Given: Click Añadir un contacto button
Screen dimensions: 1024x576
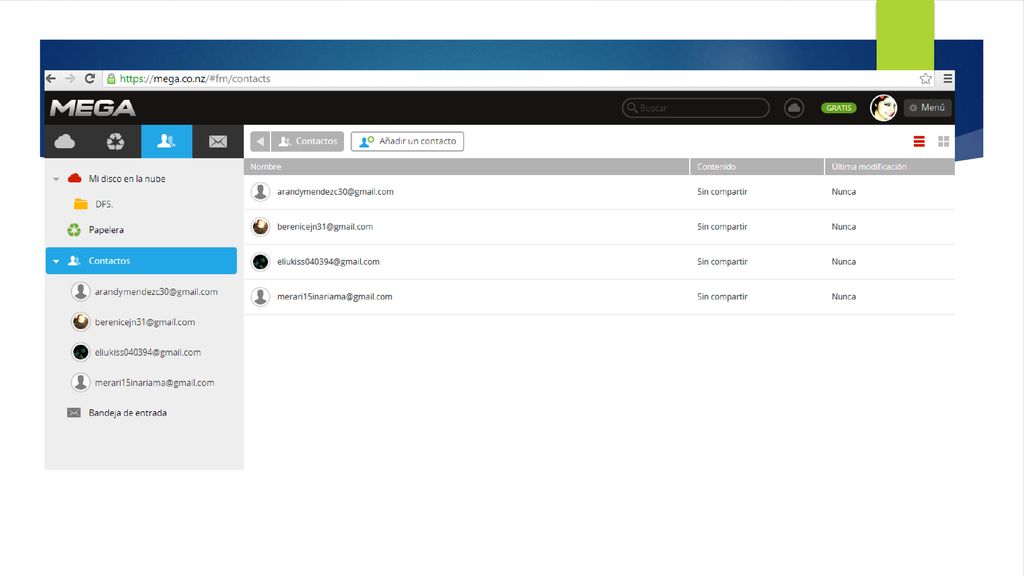Looking at the screenshot, I should pyautogui.click(x=408, y=141).
